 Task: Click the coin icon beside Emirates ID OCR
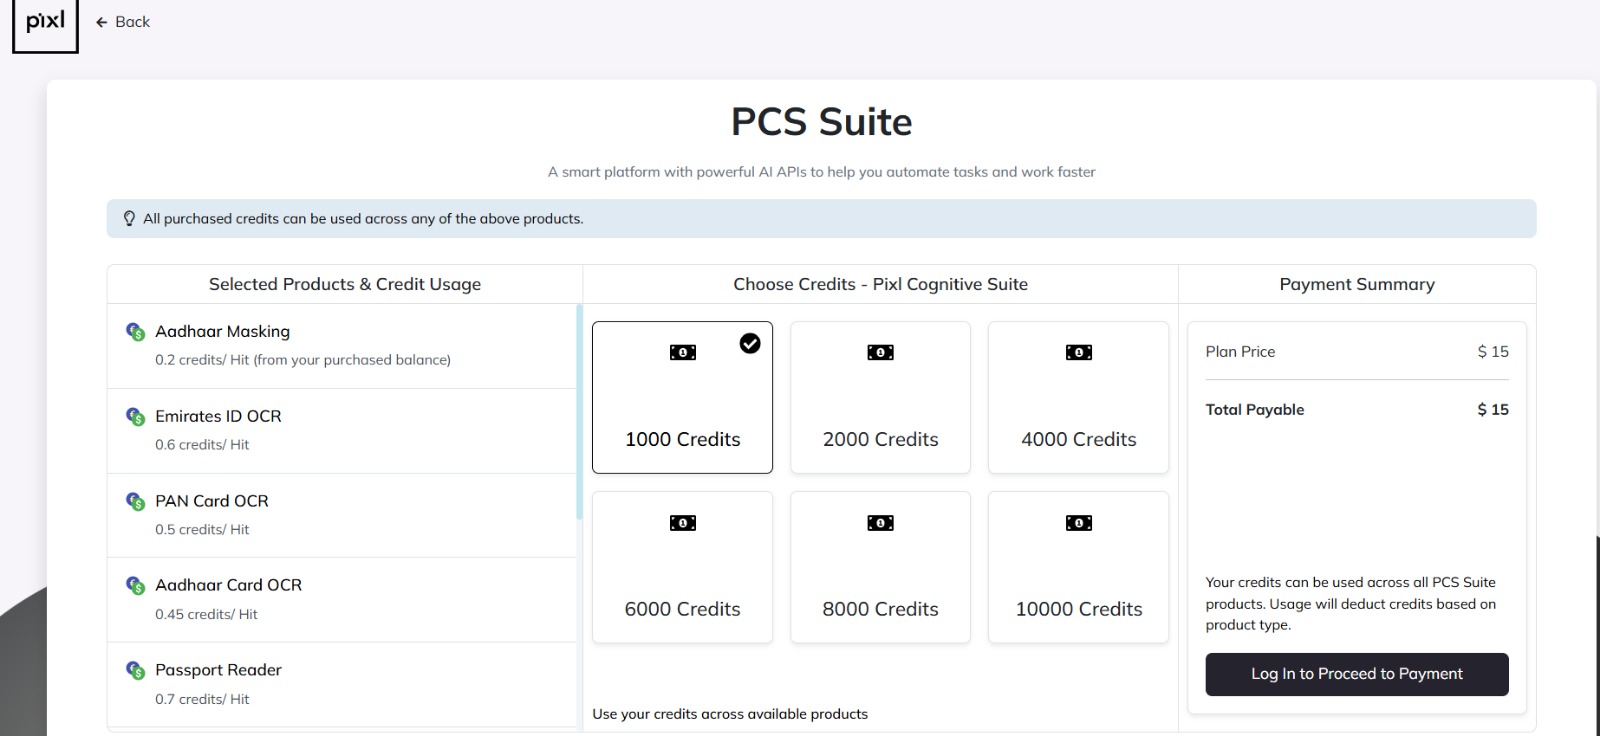tap(135, 417)
